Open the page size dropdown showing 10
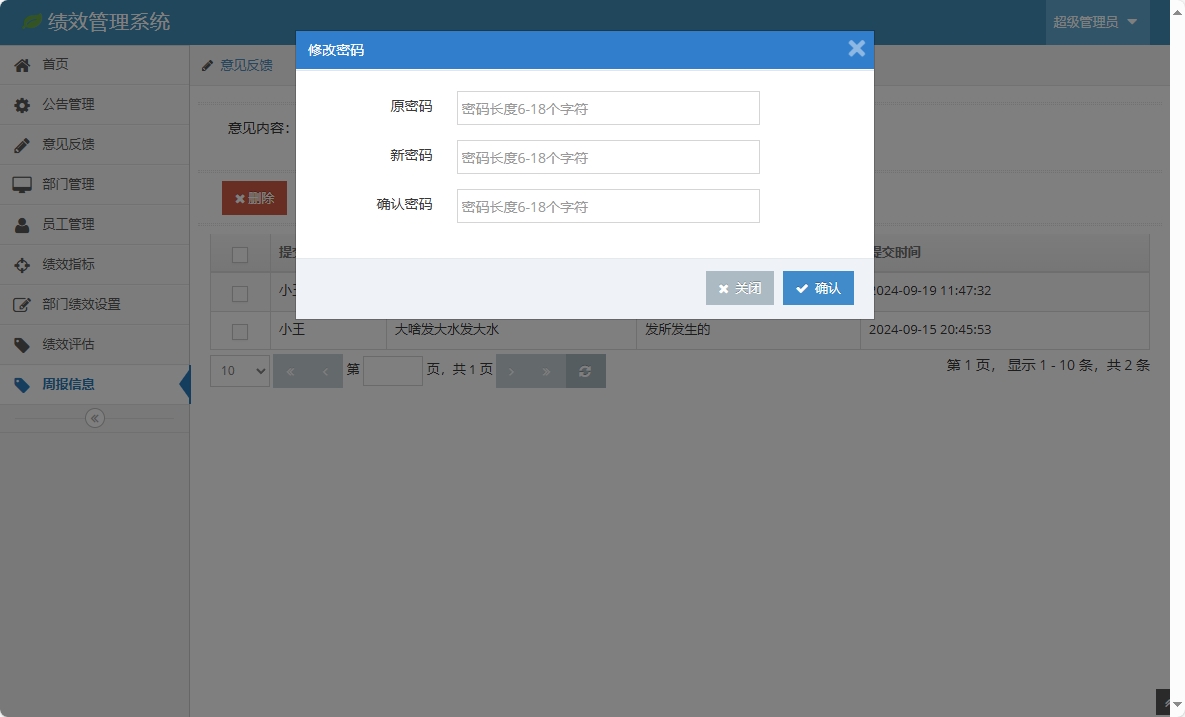The image size is (1185, 717). [239, 370]
